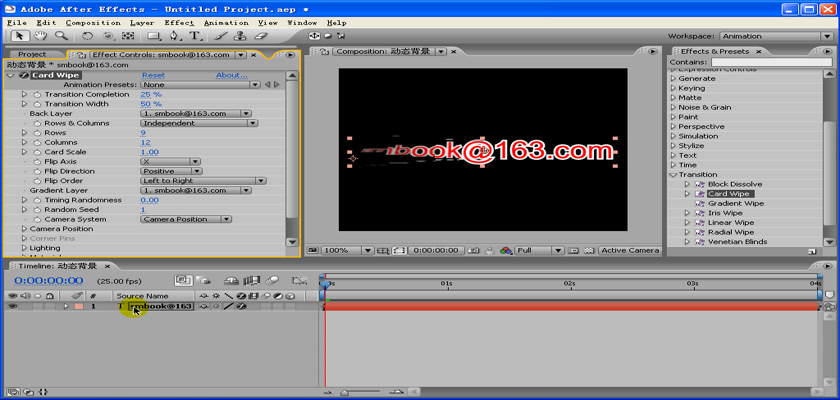The width and height of the screenshot is (840, 400).
Task: Open viewer Full resolution dropdown
Action: [539, 250]
